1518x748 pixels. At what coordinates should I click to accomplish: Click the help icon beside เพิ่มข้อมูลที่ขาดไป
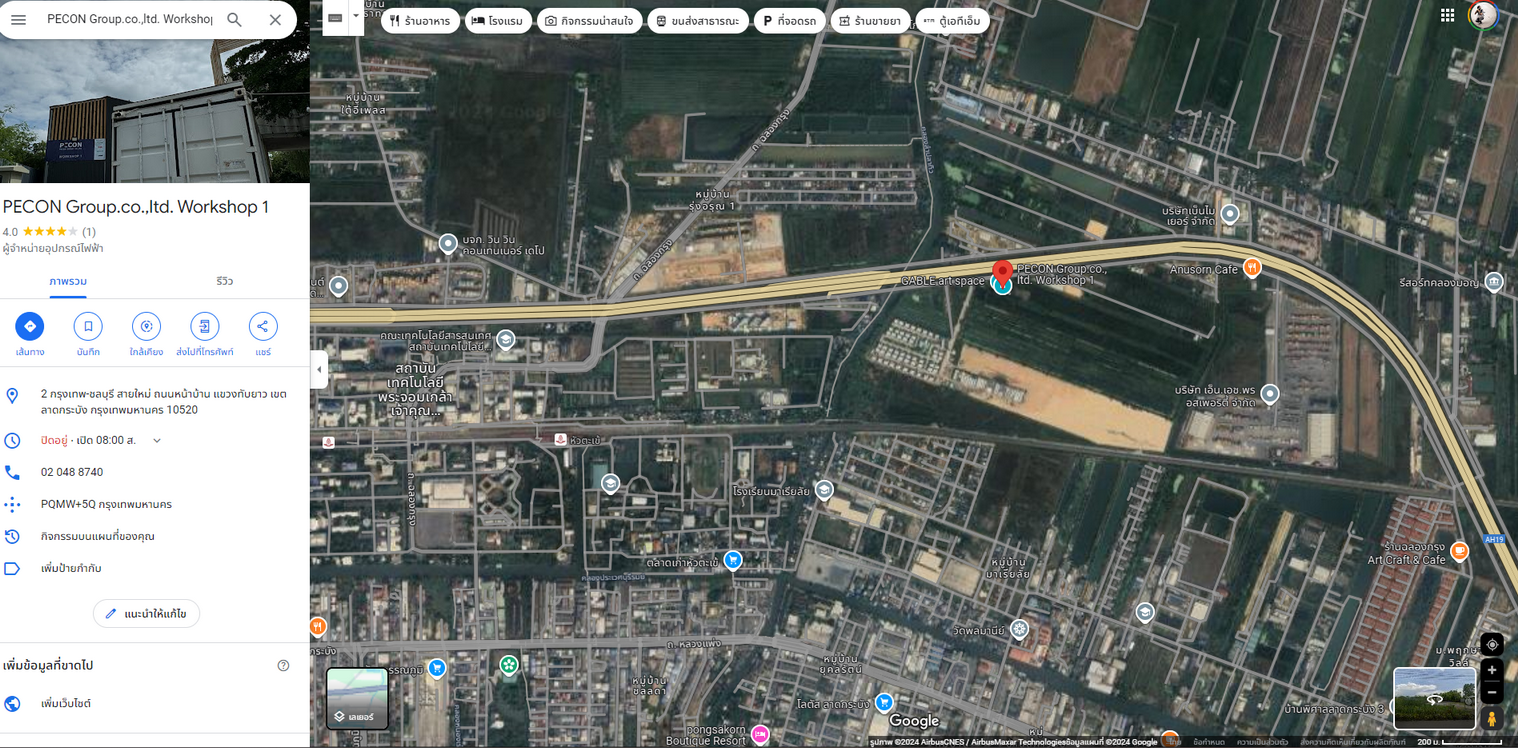click(283, 665)
